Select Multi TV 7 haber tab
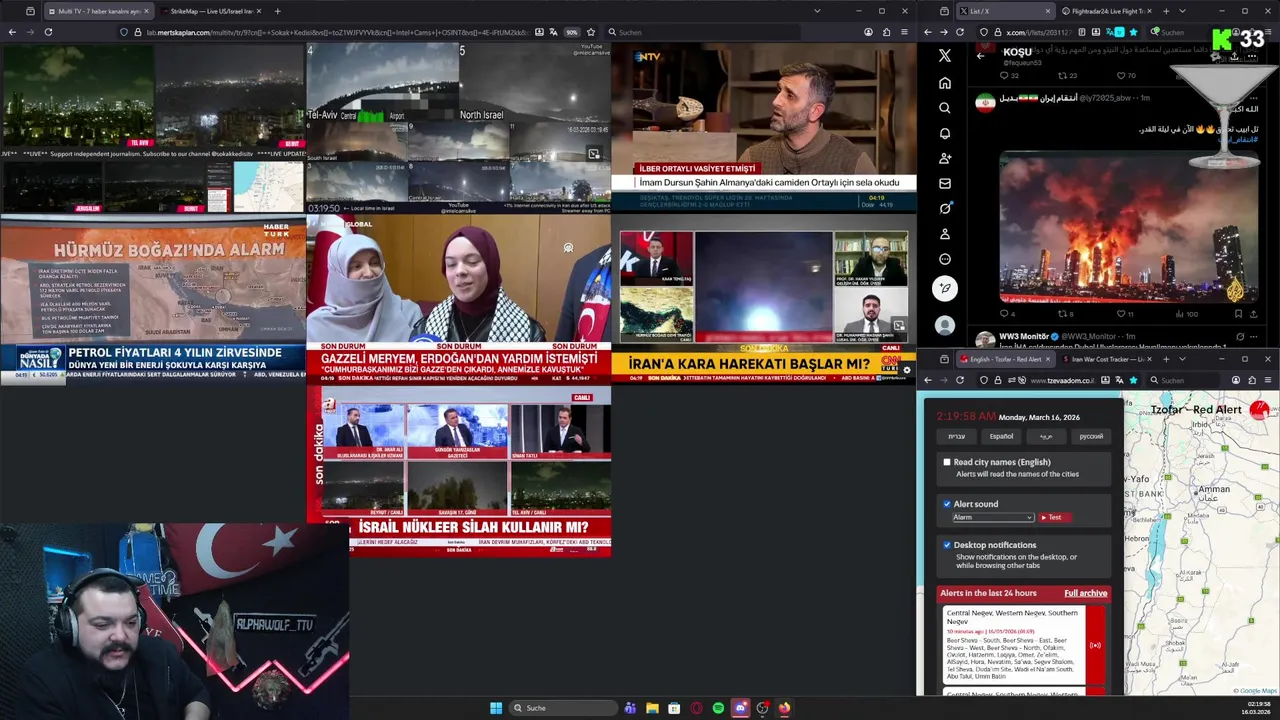The width and height of the screenshot is (1280, 720). coord(98,11)
